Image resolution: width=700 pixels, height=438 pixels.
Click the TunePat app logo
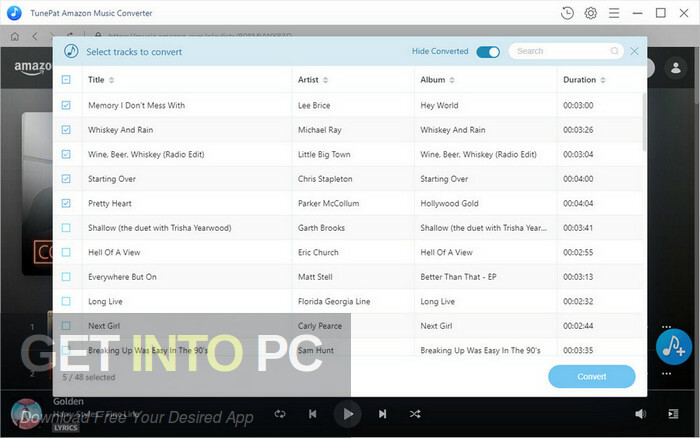point(14,13)
